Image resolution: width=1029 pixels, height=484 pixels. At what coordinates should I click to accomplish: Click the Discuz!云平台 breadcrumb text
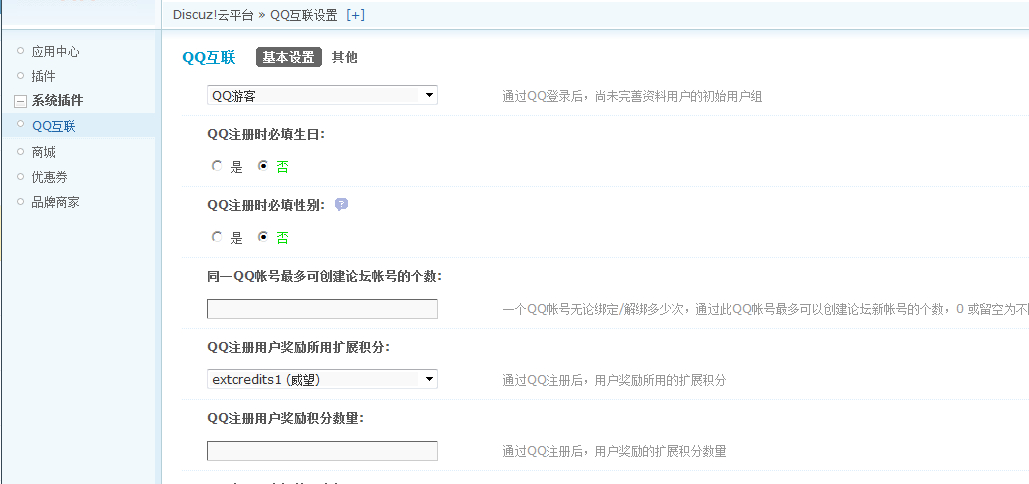coord(213,15)
